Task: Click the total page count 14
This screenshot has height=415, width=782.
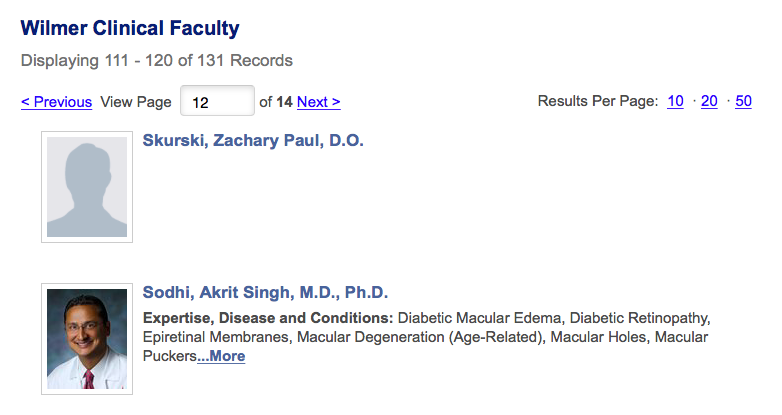Action: point(284,102)
